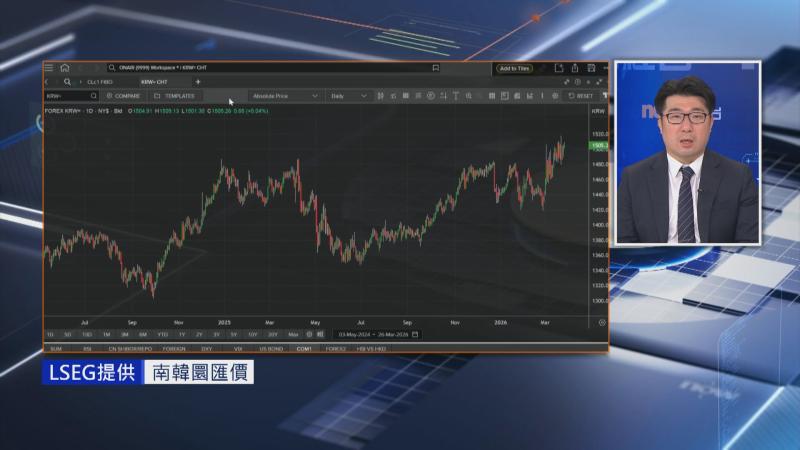Click the home icon in the top bar
Screen dimensions: 800x450
tap(64, 68)
